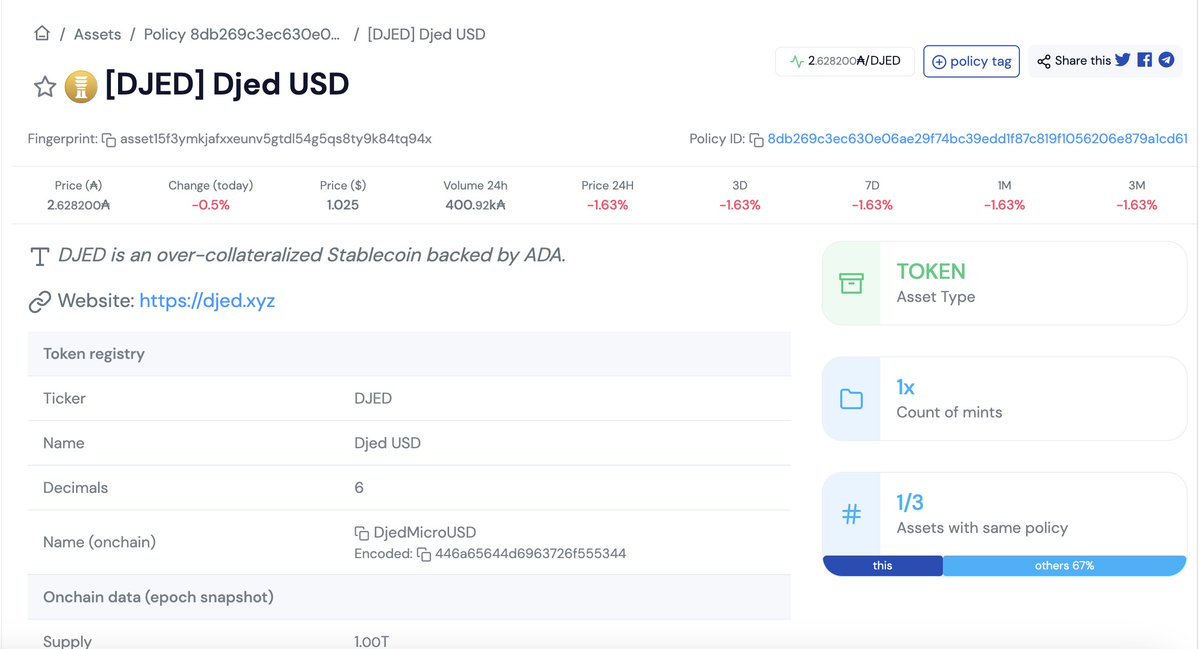This screenshot has width=1199, height=649.
Task: Click the fingerprint text asset15f3ymkjafxxeunv5gtdl...
Action: click(276, 139)
